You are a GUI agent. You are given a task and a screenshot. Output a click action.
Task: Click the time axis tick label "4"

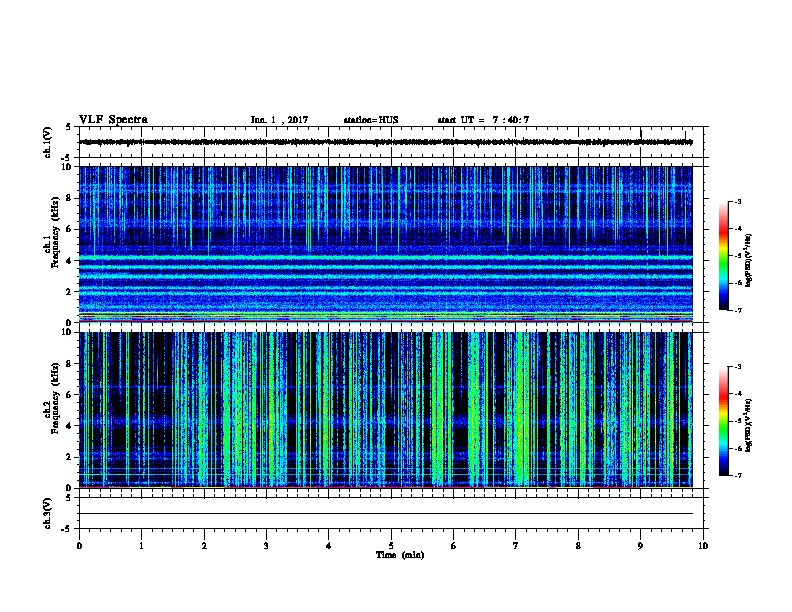[328, 546]
